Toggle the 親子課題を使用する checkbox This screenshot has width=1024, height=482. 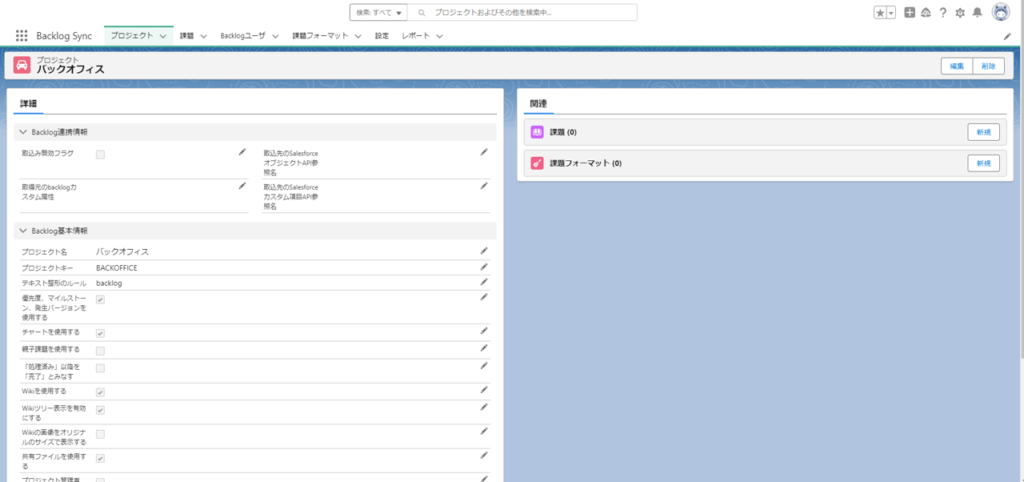[x=101, y=351]
